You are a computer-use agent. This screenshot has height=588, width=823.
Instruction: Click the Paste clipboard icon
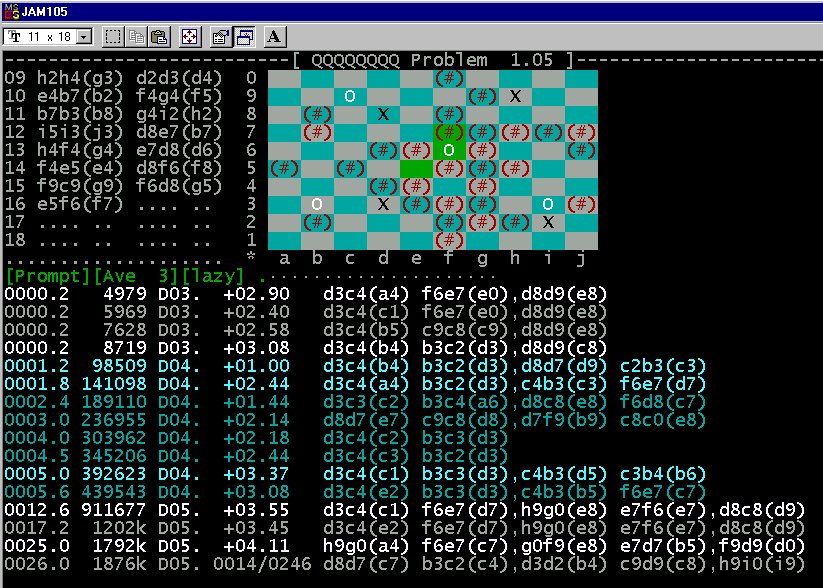pos(158,37)
